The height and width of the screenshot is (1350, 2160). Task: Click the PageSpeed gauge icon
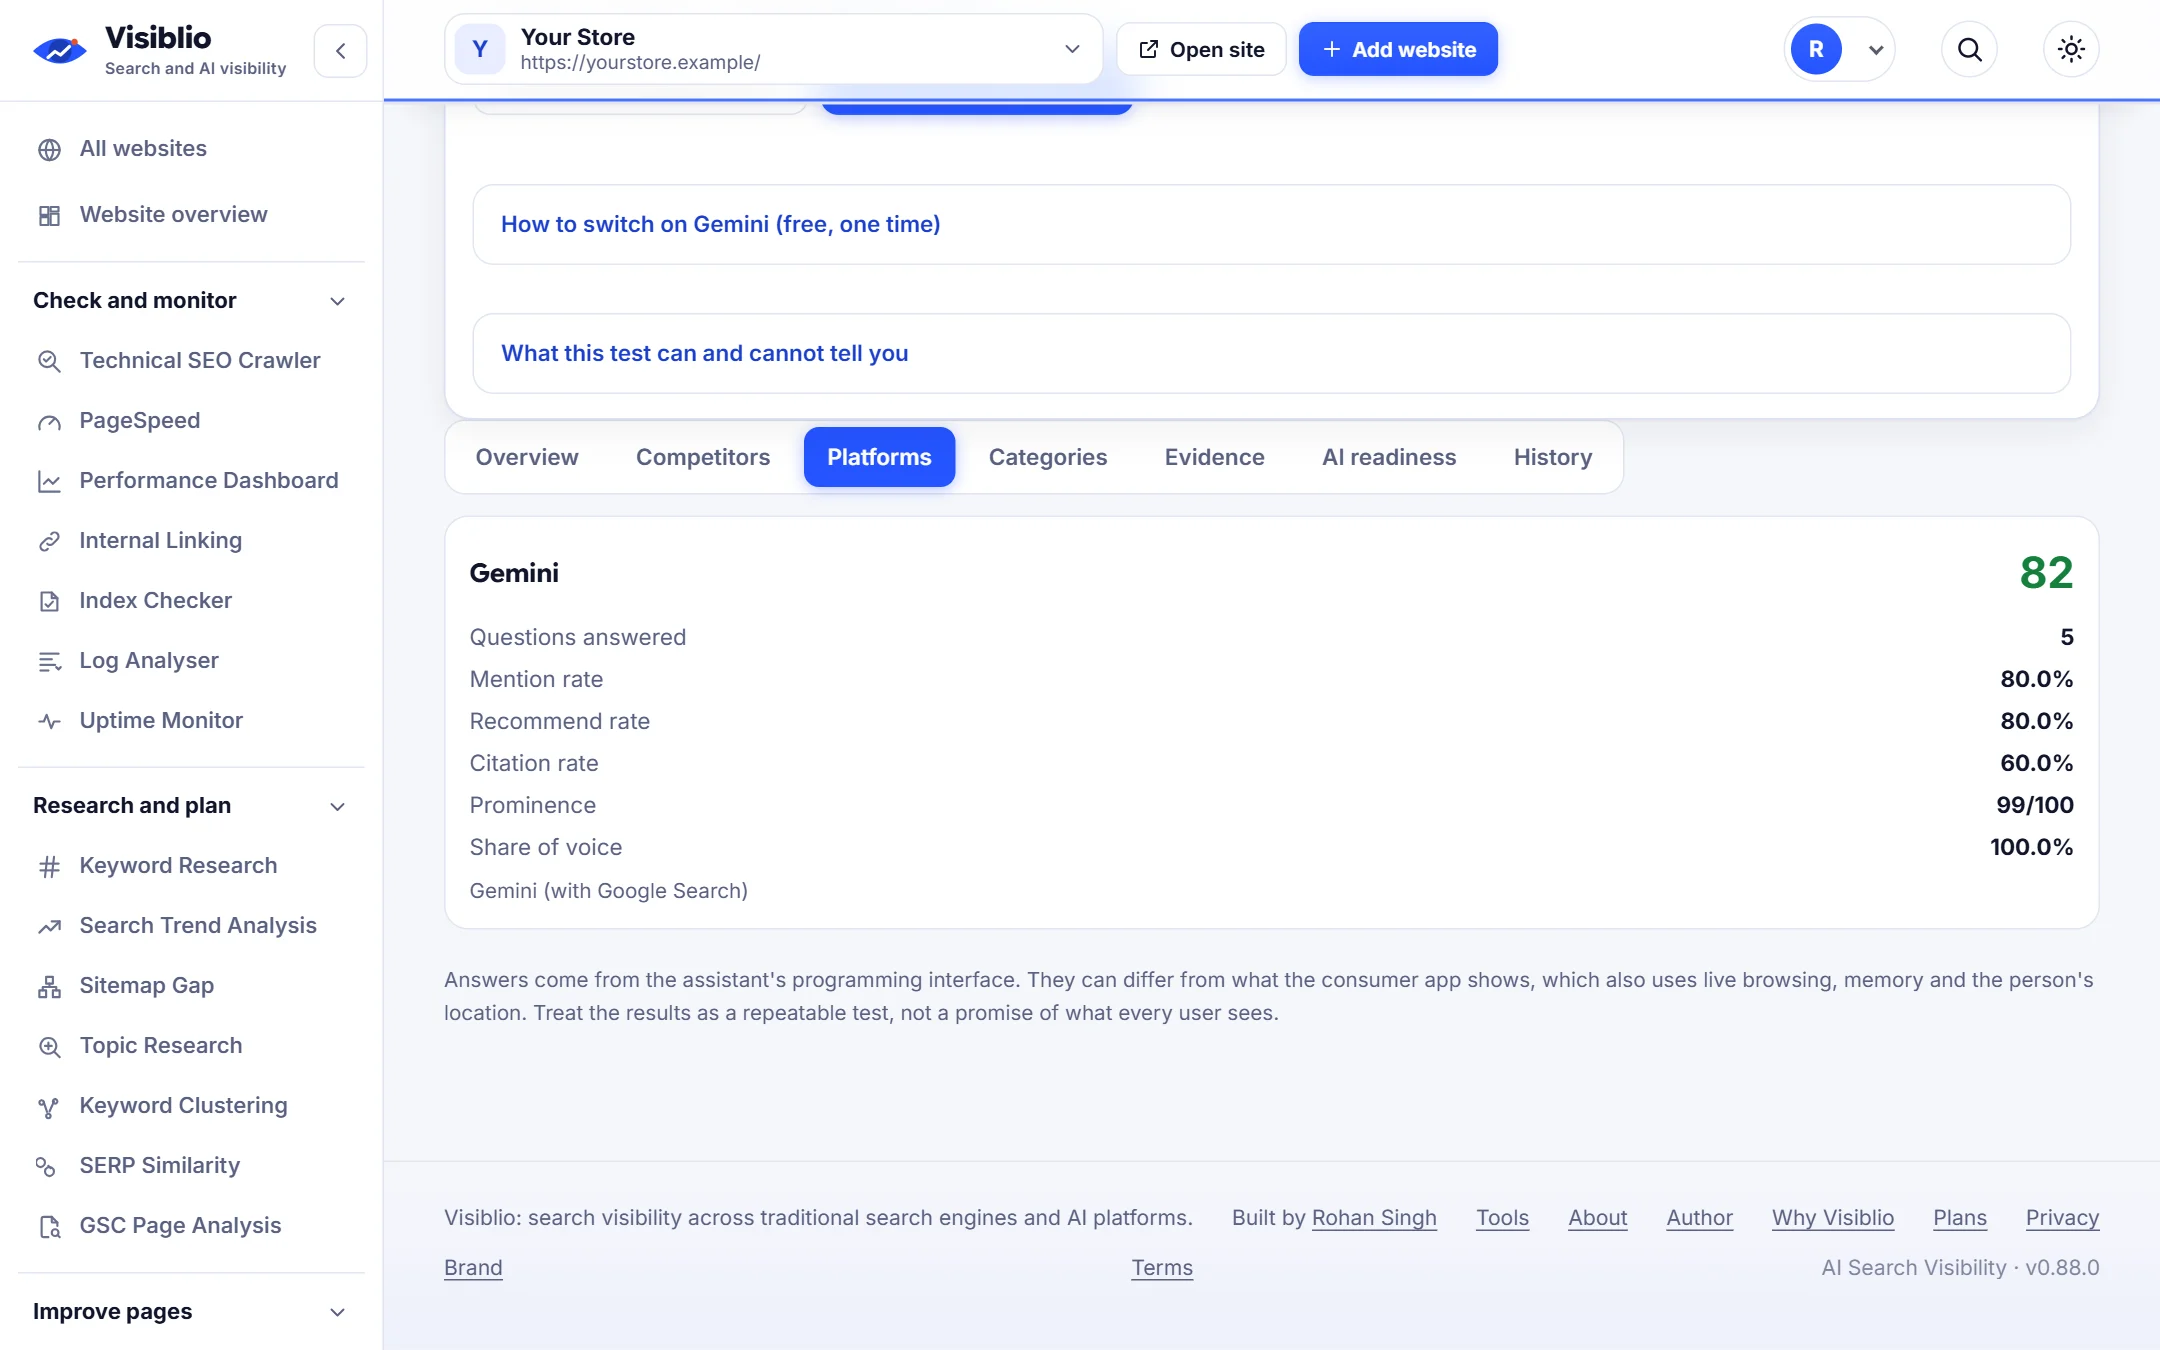(49, 421)
